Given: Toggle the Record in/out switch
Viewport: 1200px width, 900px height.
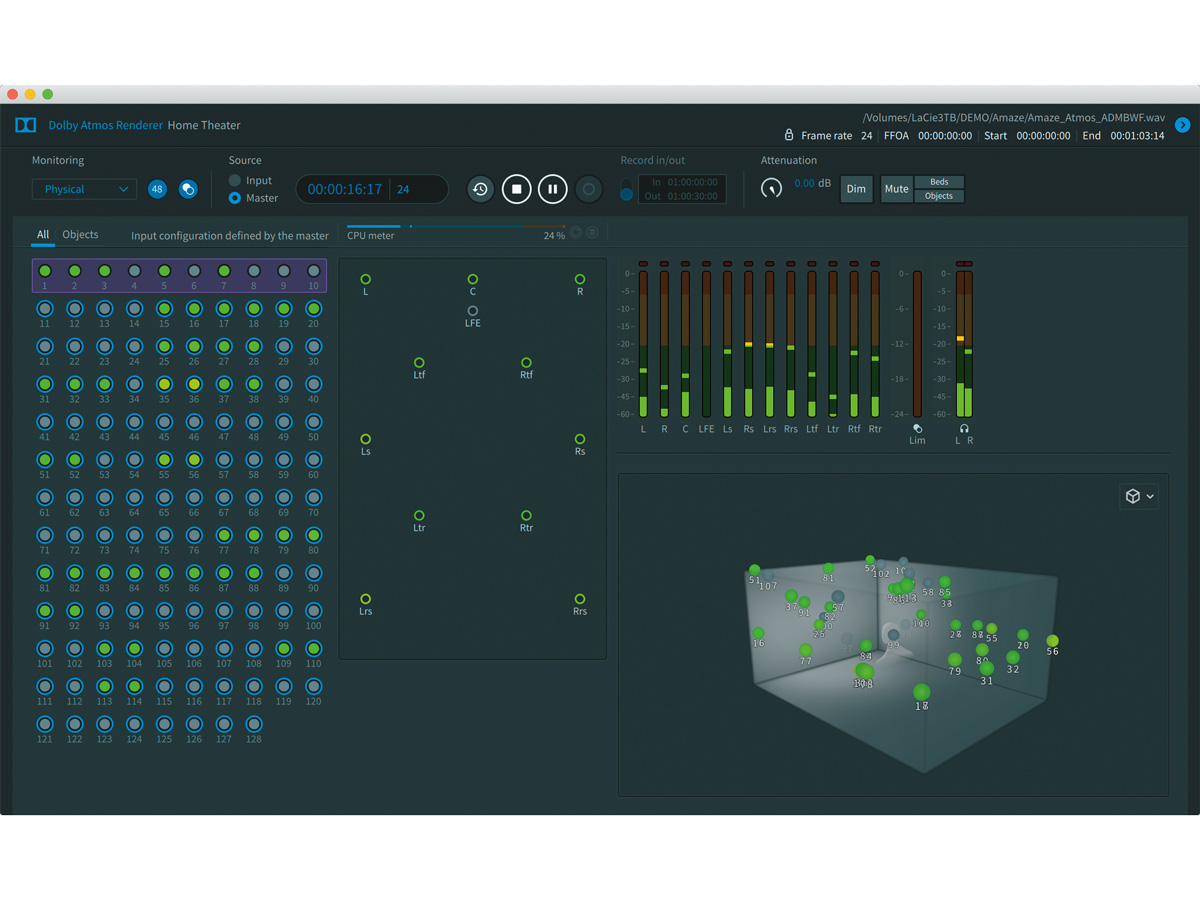Looking at the screenshot, I should coord(626,188).
